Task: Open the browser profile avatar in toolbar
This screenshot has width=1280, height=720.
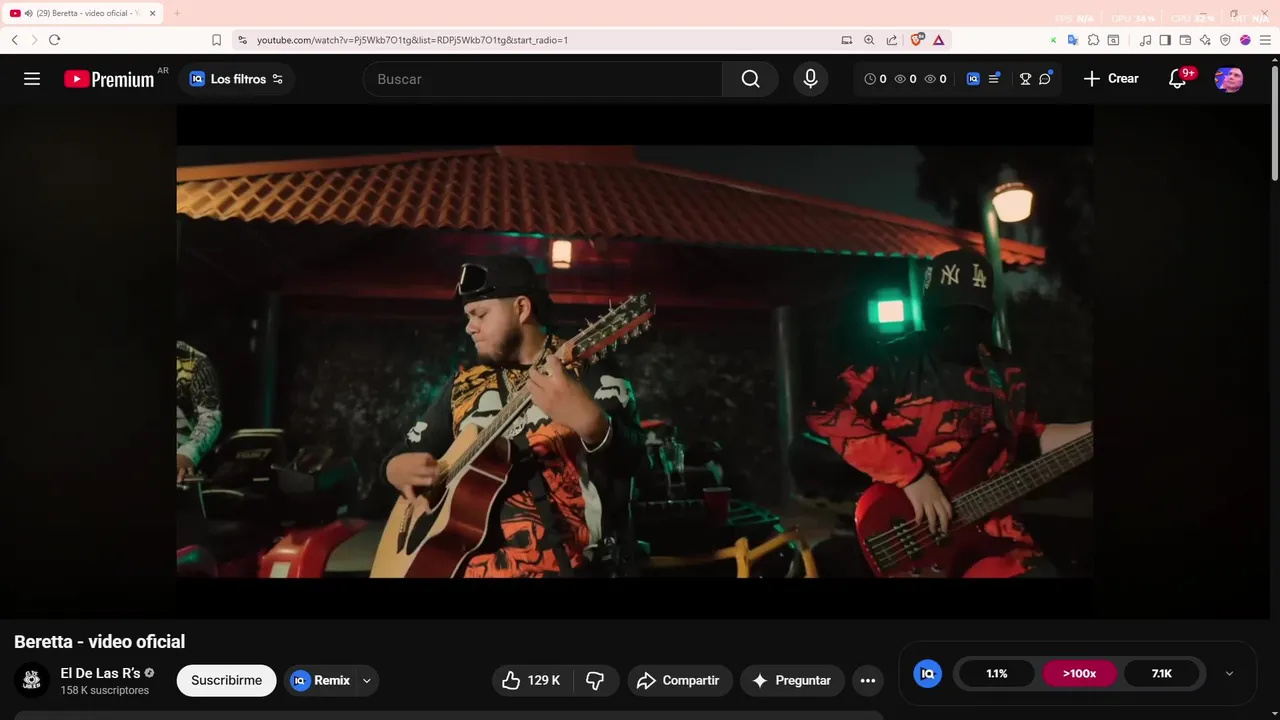Action: click(1245, 40)
